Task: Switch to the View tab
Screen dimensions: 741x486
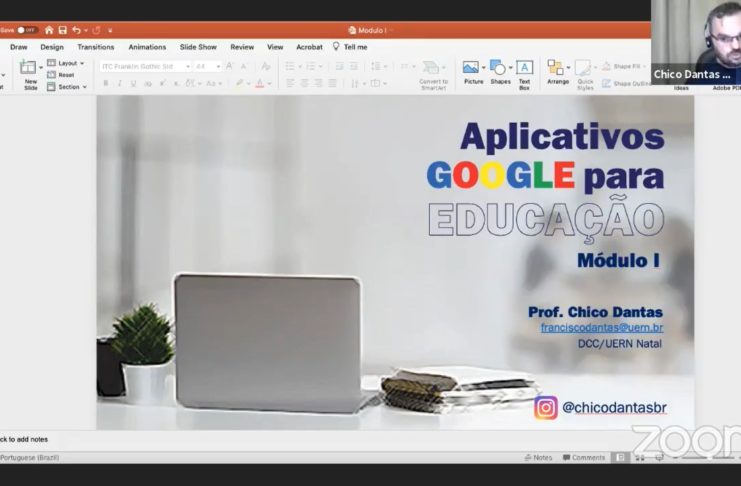Action: tap(275, 47)
